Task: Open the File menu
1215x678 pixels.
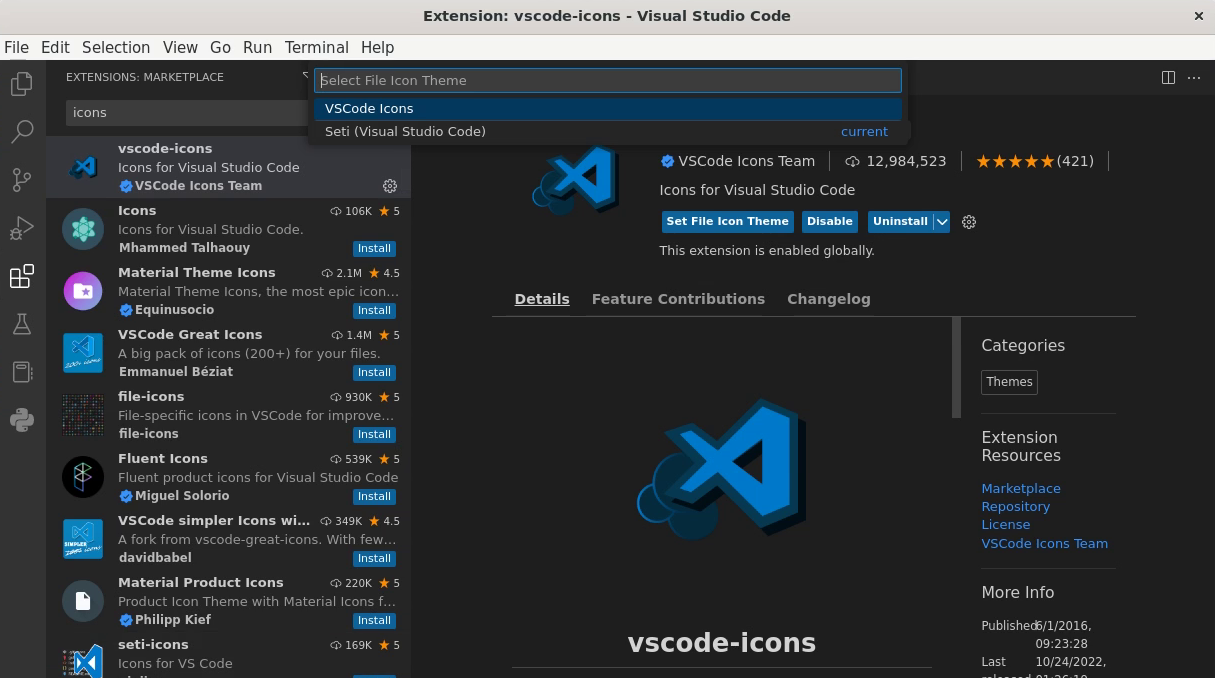Action: [x=16, y=47]
